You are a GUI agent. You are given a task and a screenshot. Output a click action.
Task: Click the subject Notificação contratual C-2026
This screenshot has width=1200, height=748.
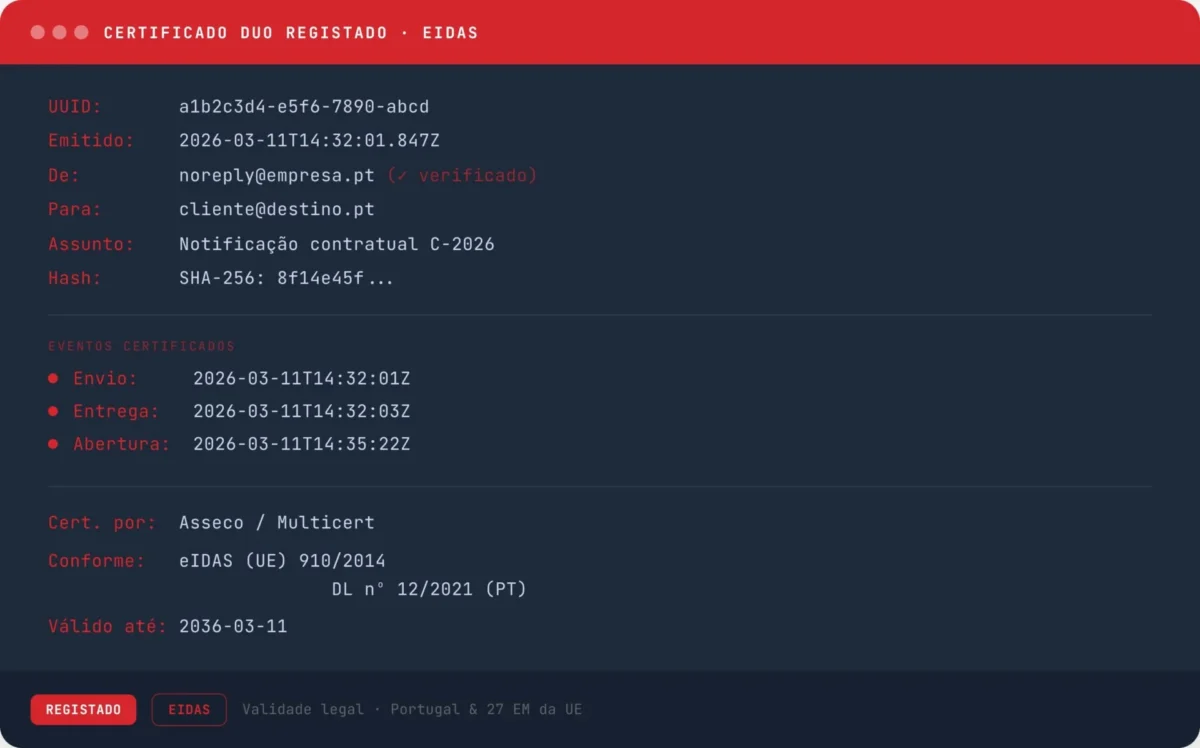click(x=336, y=244)
